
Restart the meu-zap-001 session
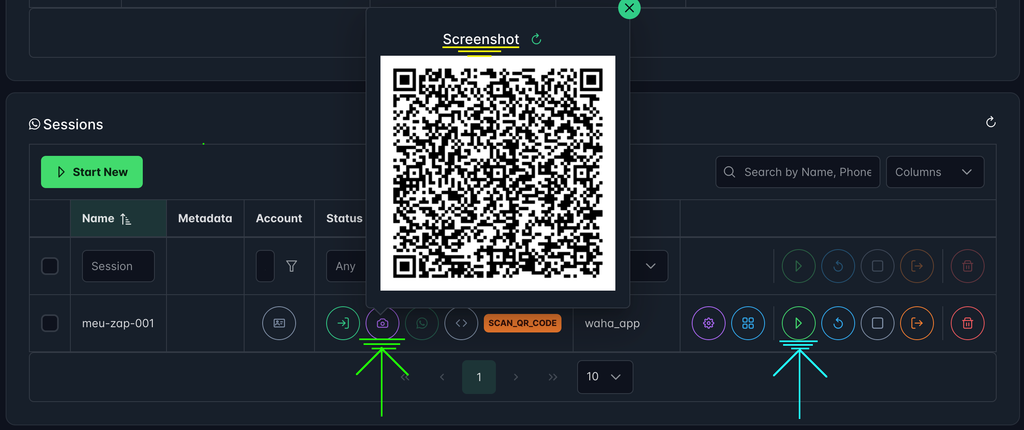838,323
